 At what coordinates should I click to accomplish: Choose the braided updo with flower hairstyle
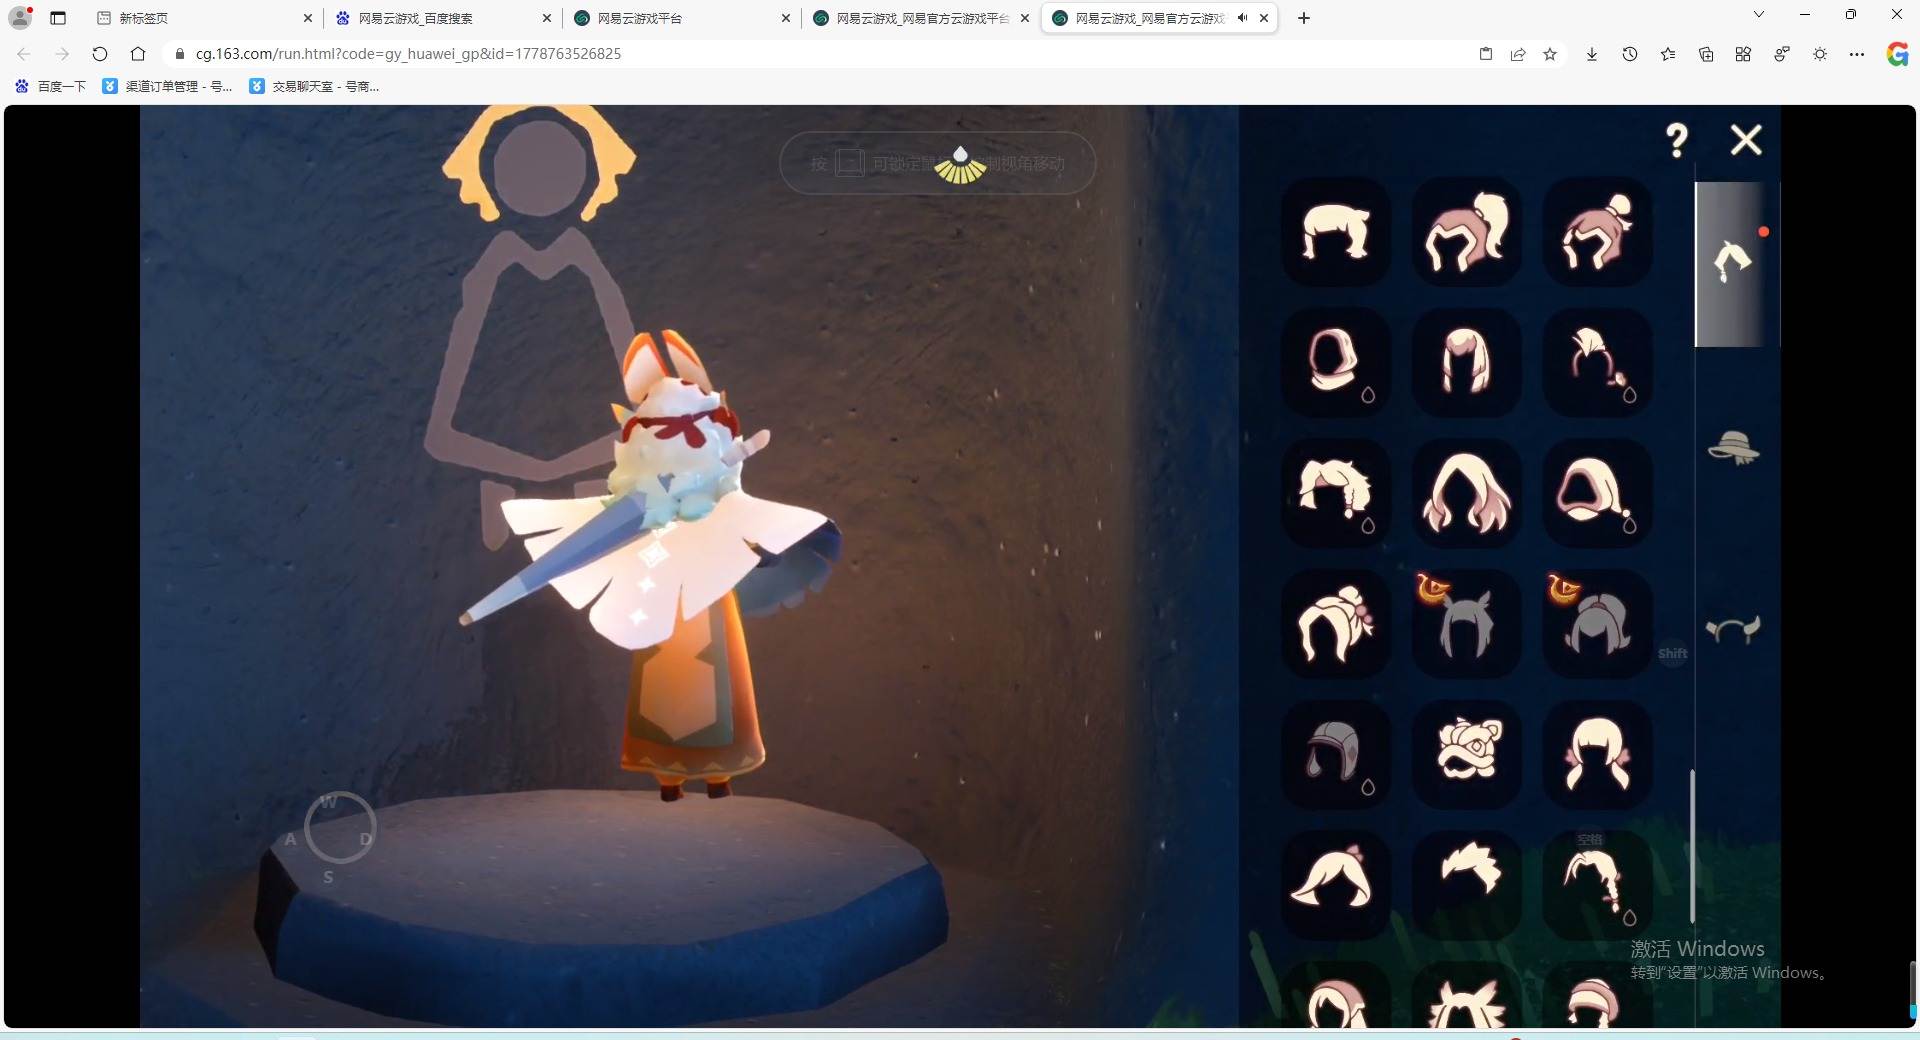tap(1336, 624)
